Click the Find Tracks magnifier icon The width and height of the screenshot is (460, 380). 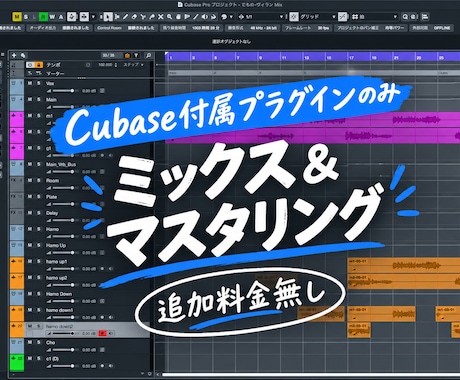(x=149, y=55)
